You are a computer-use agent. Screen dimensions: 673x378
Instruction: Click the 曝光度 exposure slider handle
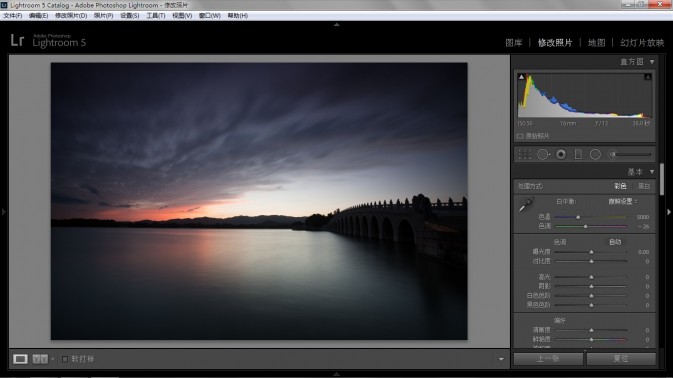(x=591, y=252)
